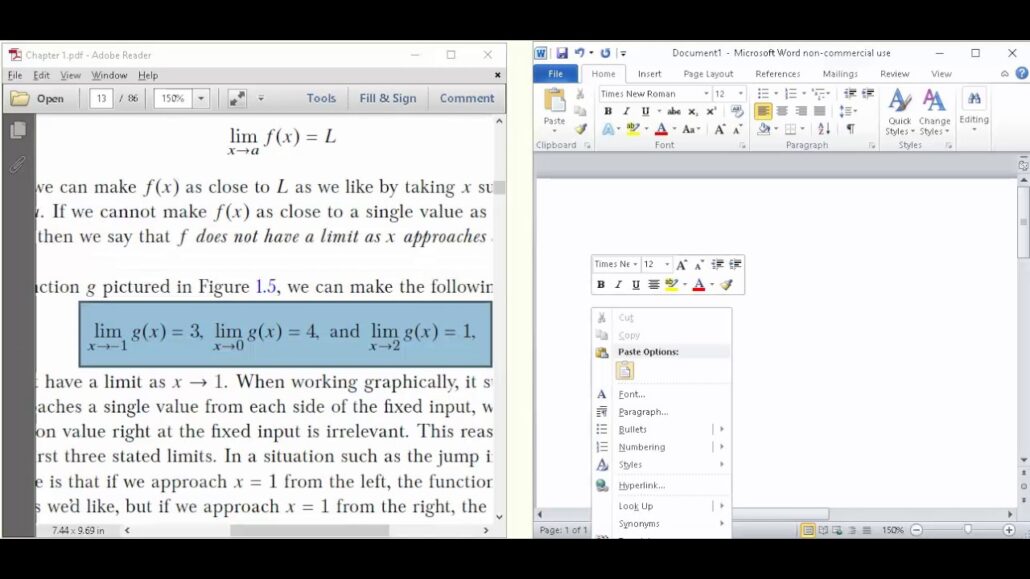Open the Times New Roman font dropdown
1030x579 pixels.
(x=704, y=93)
